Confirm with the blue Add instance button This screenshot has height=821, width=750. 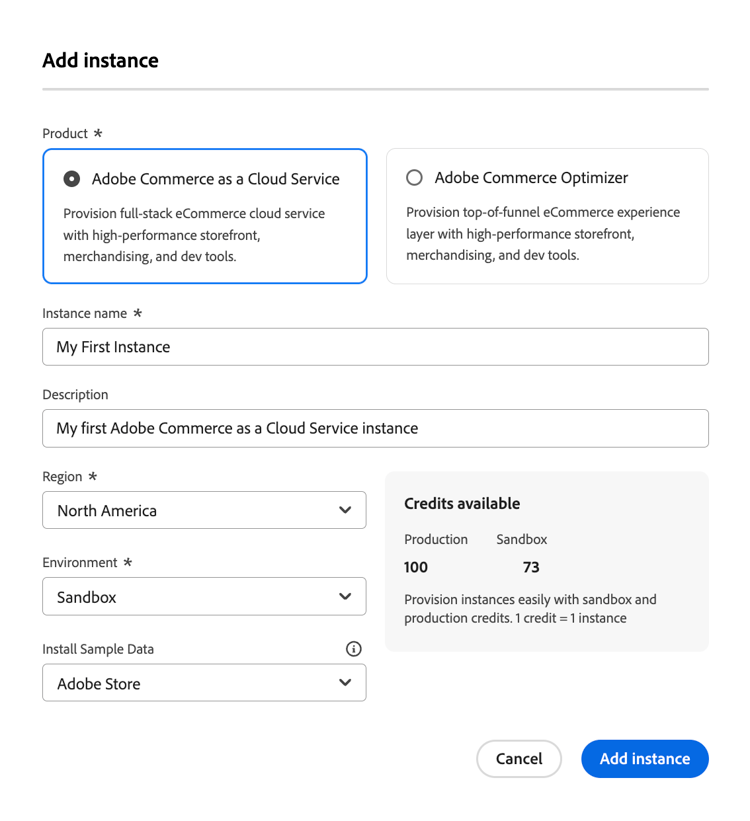click(x=645, y=759)
